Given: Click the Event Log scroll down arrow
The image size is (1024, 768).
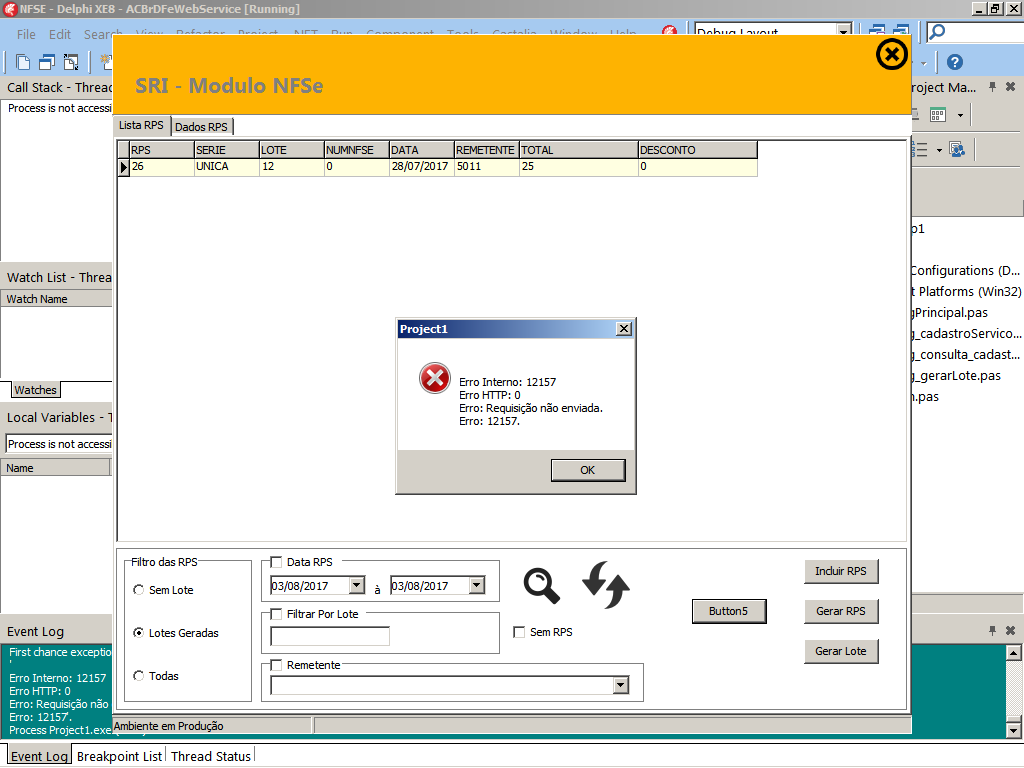Looking at the screenshot, I should point(1013,730).
